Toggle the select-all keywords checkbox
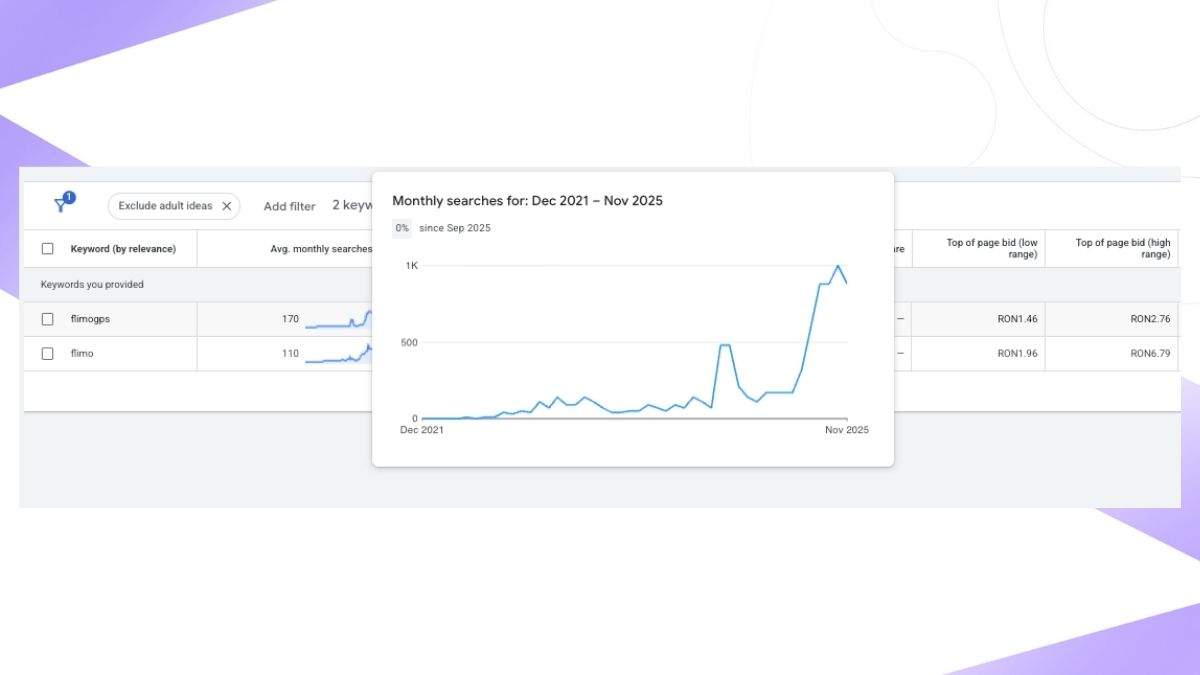The image size is (1200, 675). pyautogui.click(x=47, y=249)
